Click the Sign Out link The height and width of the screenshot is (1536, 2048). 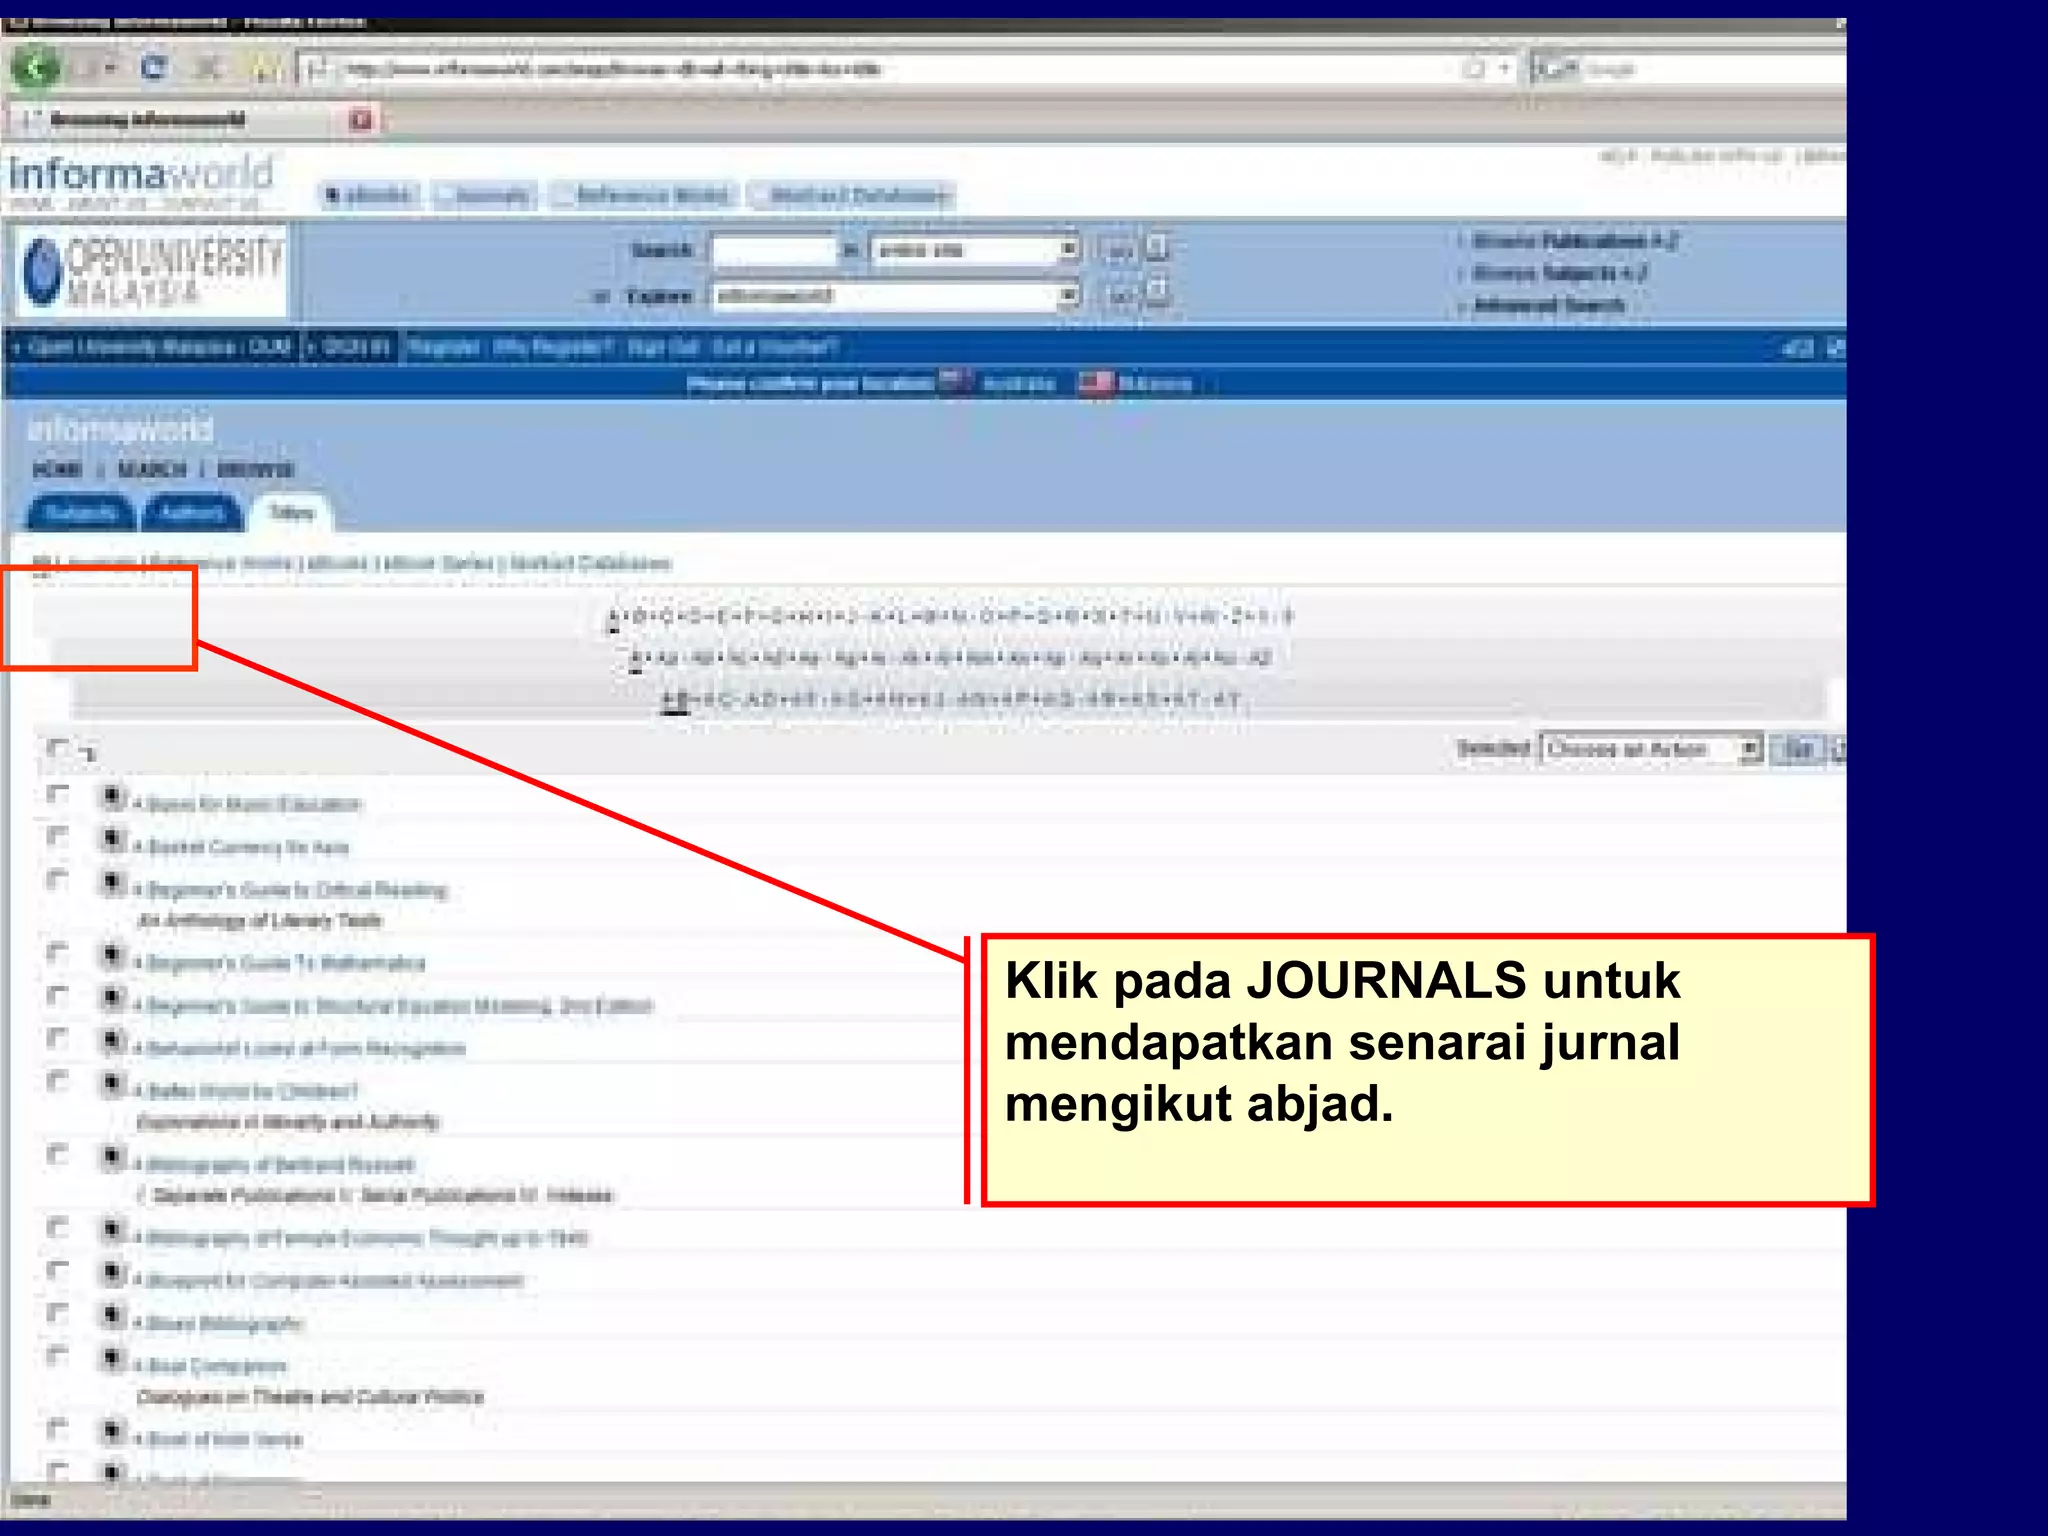pyautogui.click(x=662, y=347)
